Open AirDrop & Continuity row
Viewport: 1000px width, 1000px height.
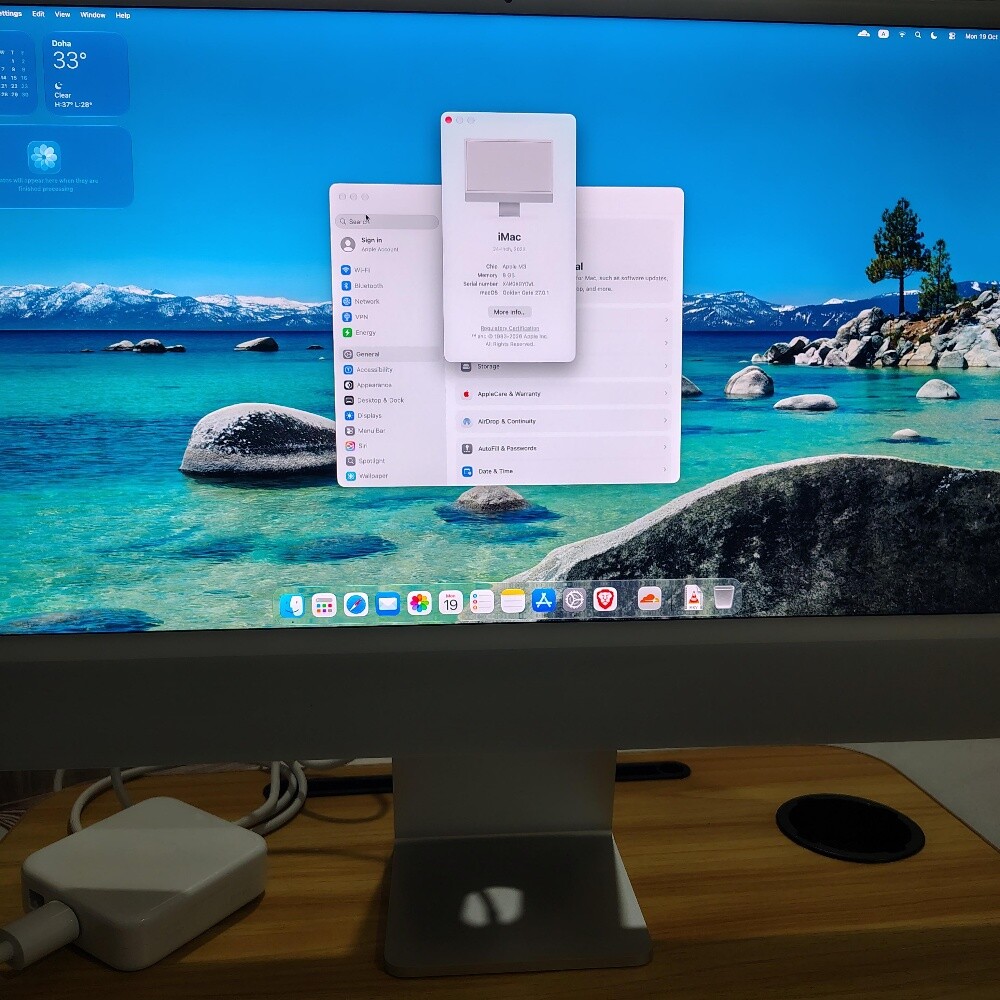pos(564,421)
